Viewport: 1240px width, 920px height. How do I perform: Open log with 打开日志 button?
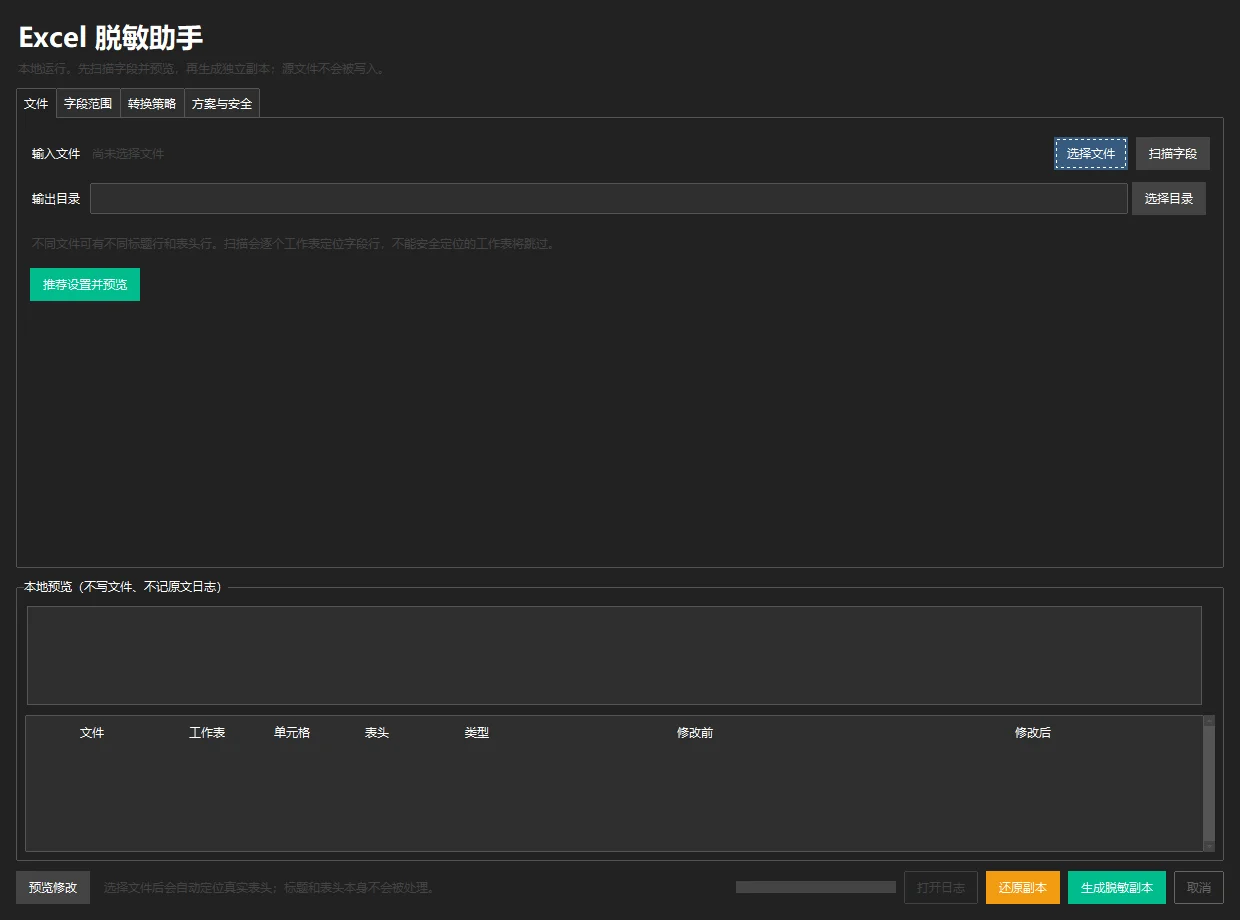(x=941, y=888)
